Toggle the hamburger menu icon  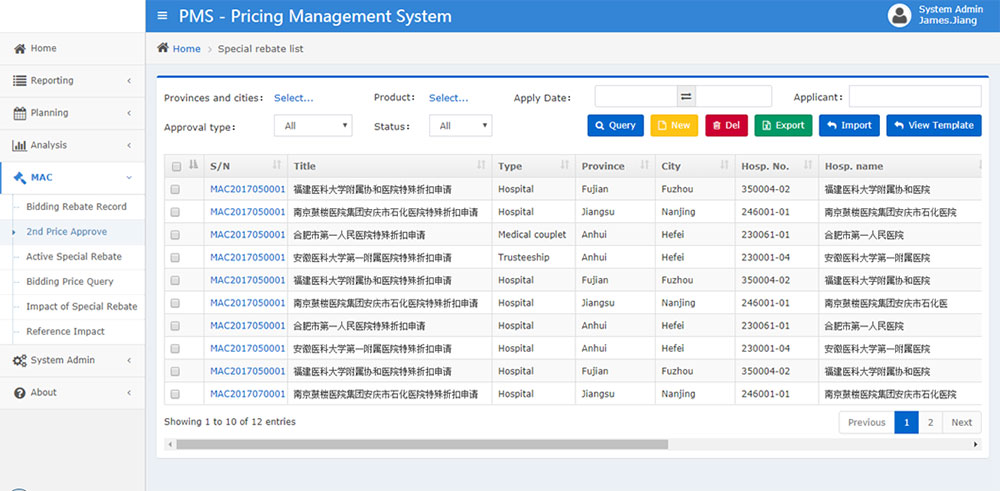click(162, 15)
